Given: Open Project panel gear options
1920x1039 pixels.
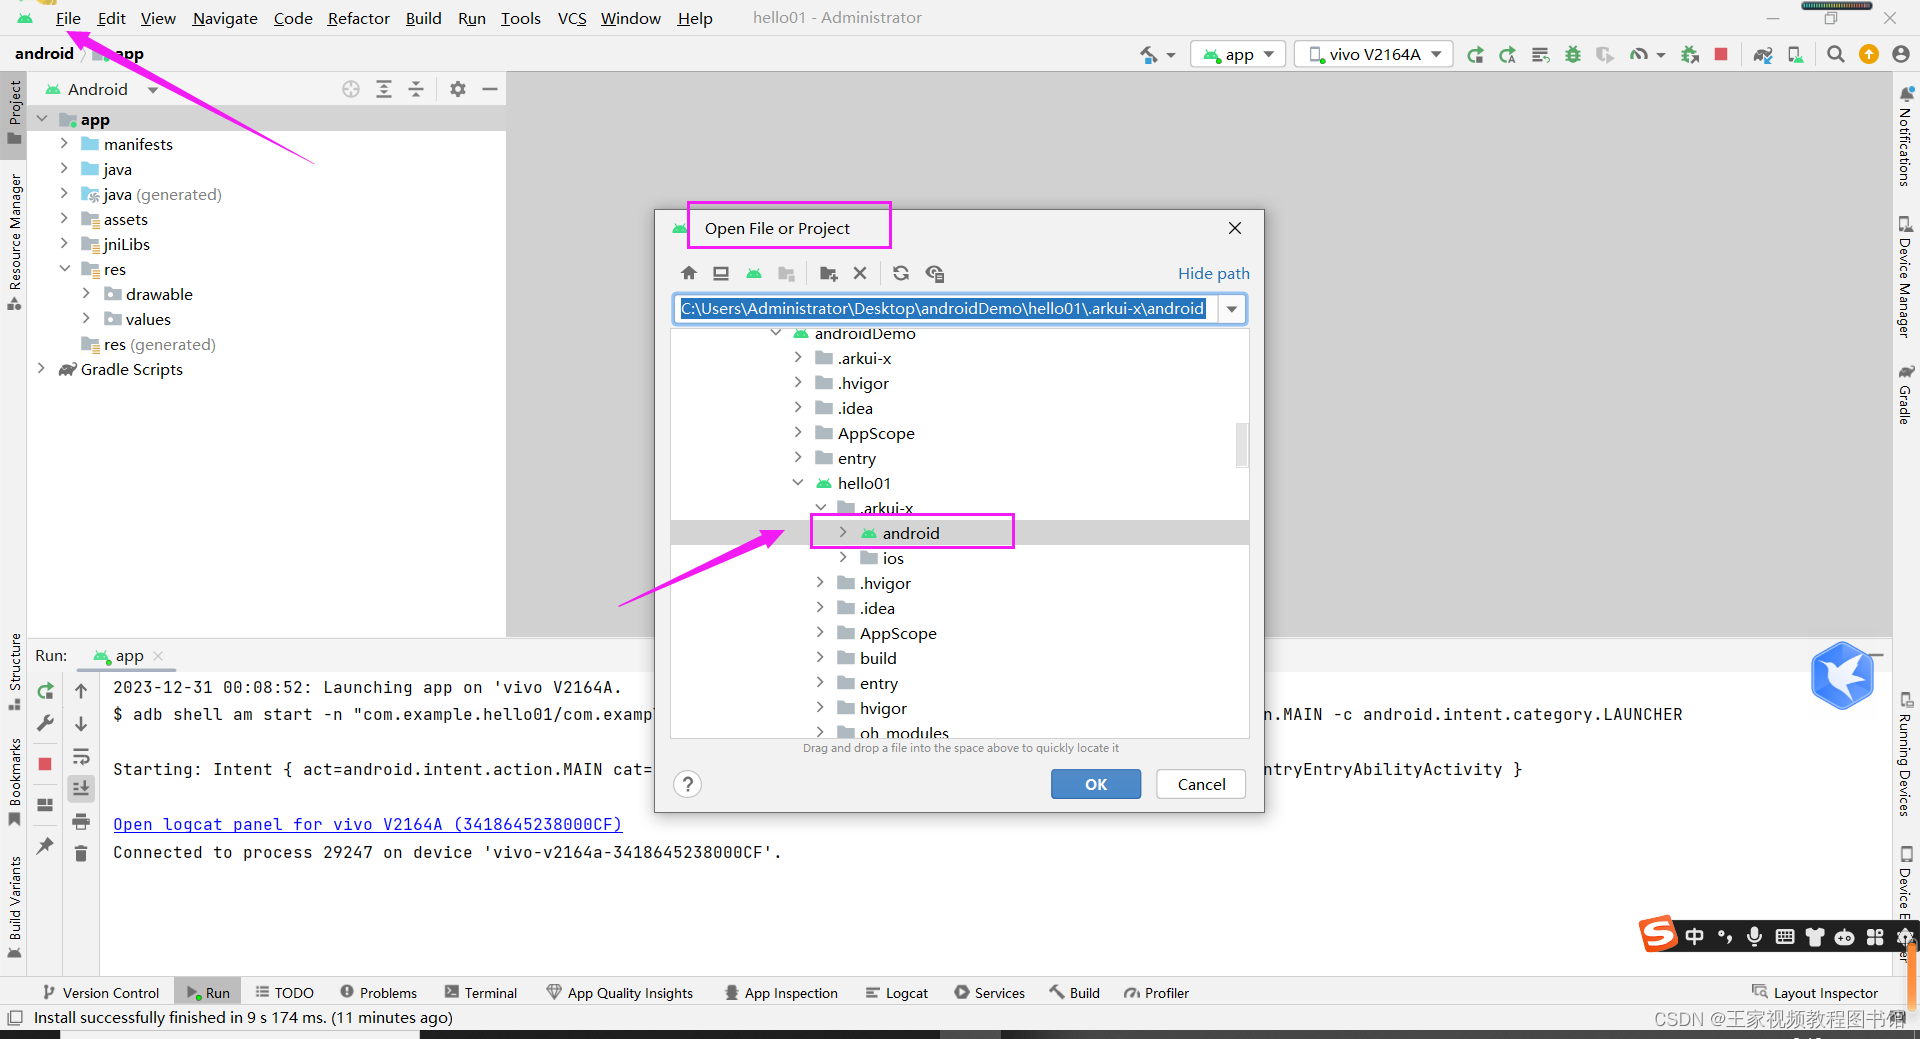Looking at the screenshot, I should click(x=458, y=89).
